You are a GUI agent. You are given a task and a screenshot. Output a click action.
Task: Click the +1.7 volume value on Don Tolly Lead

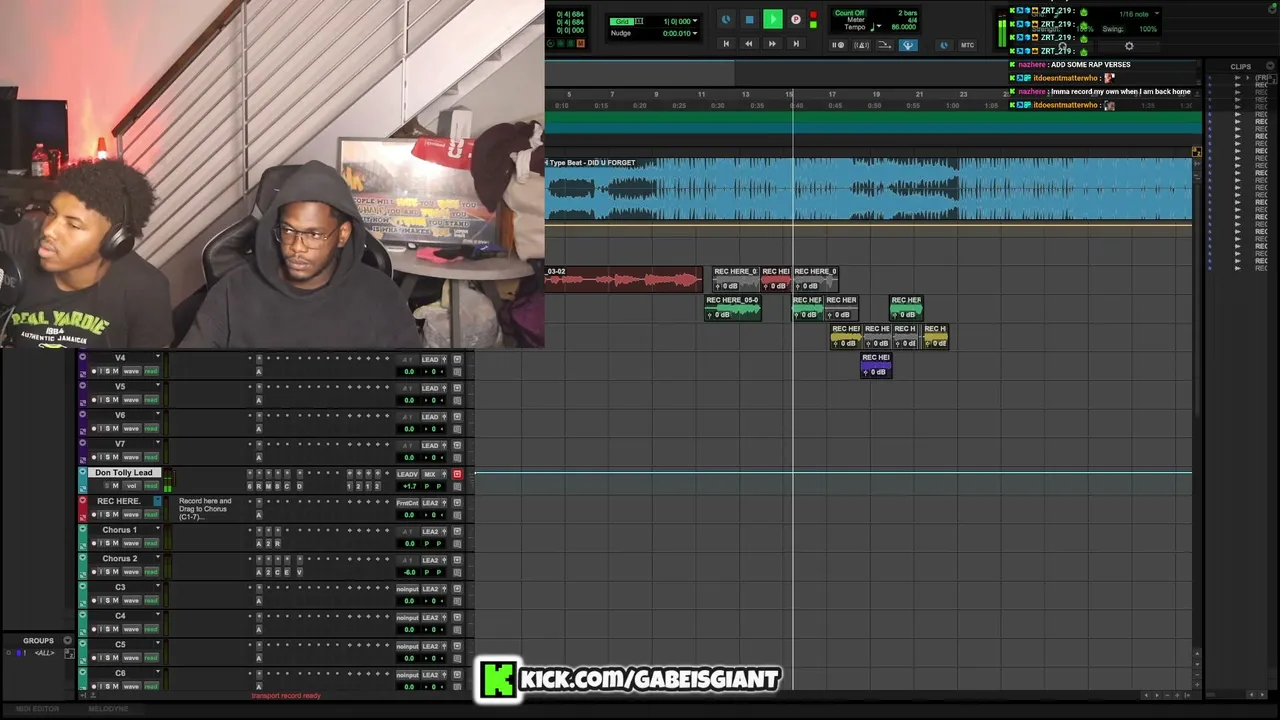tap(409, 486)
